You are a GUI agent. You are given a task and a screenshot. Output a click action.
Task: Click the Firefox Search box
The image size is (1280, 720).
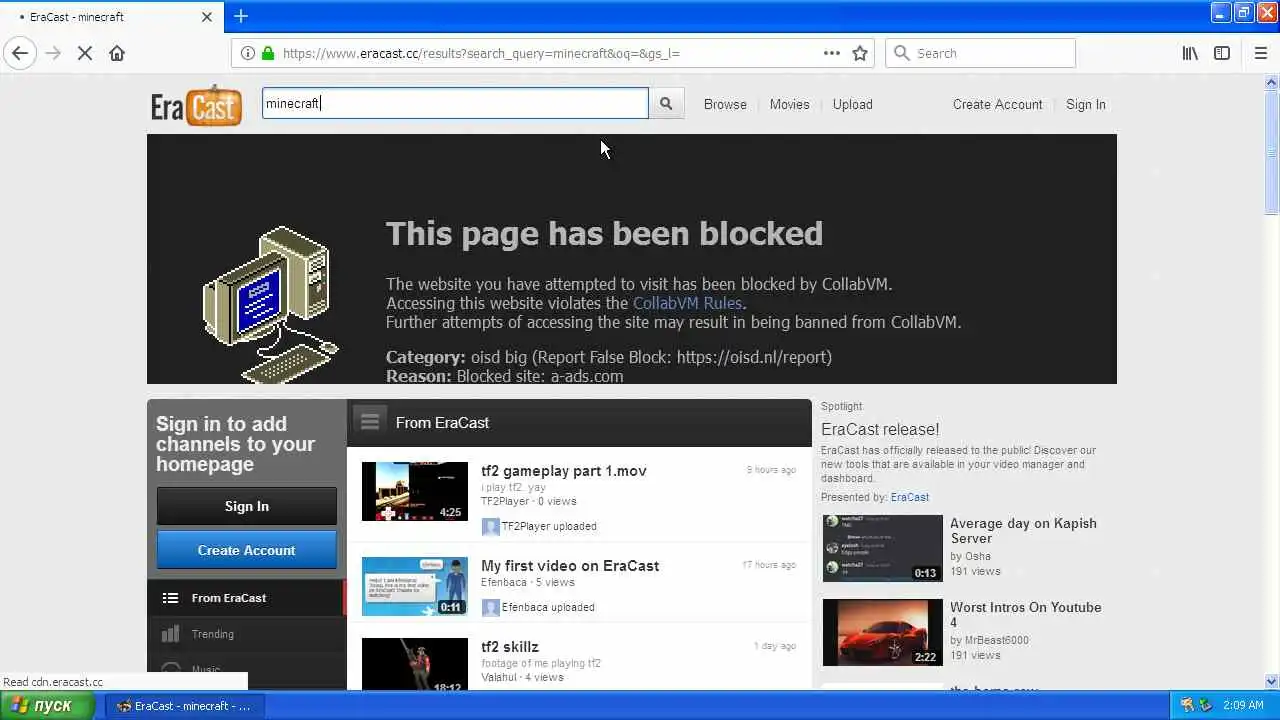[x=980, y=53]
